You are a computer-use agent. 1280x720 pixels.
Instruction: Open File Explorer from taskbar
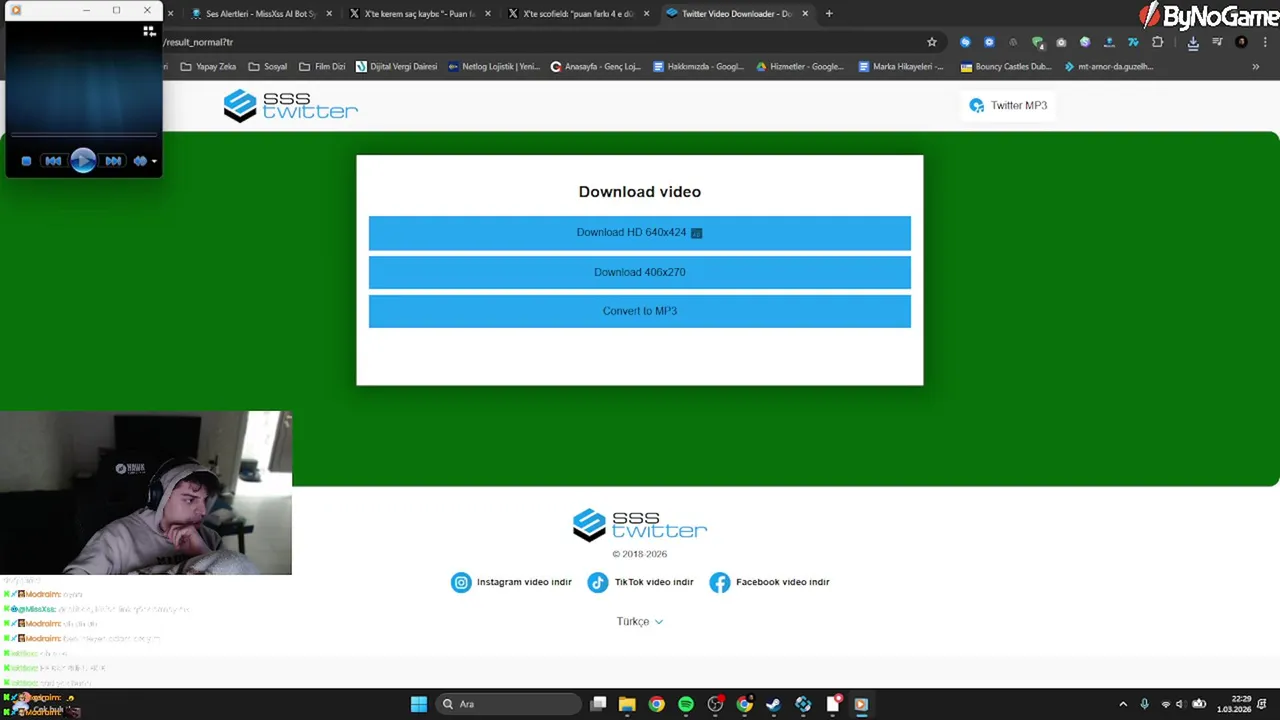(x=627, y=704)
